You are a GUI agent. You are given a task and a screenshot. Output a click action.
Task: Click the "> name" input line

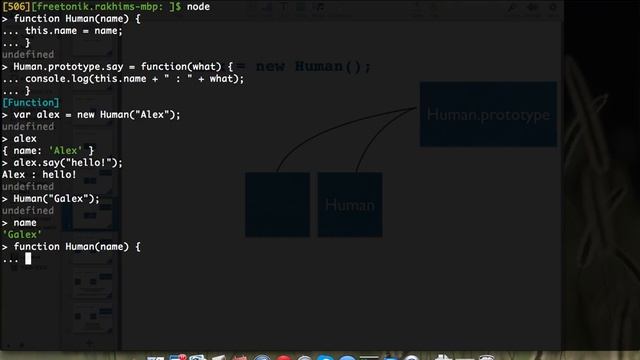[19, 223]
